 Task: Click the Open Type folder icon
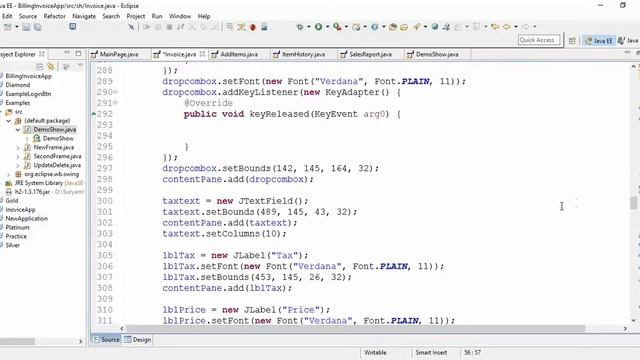(x=393, y=27)
